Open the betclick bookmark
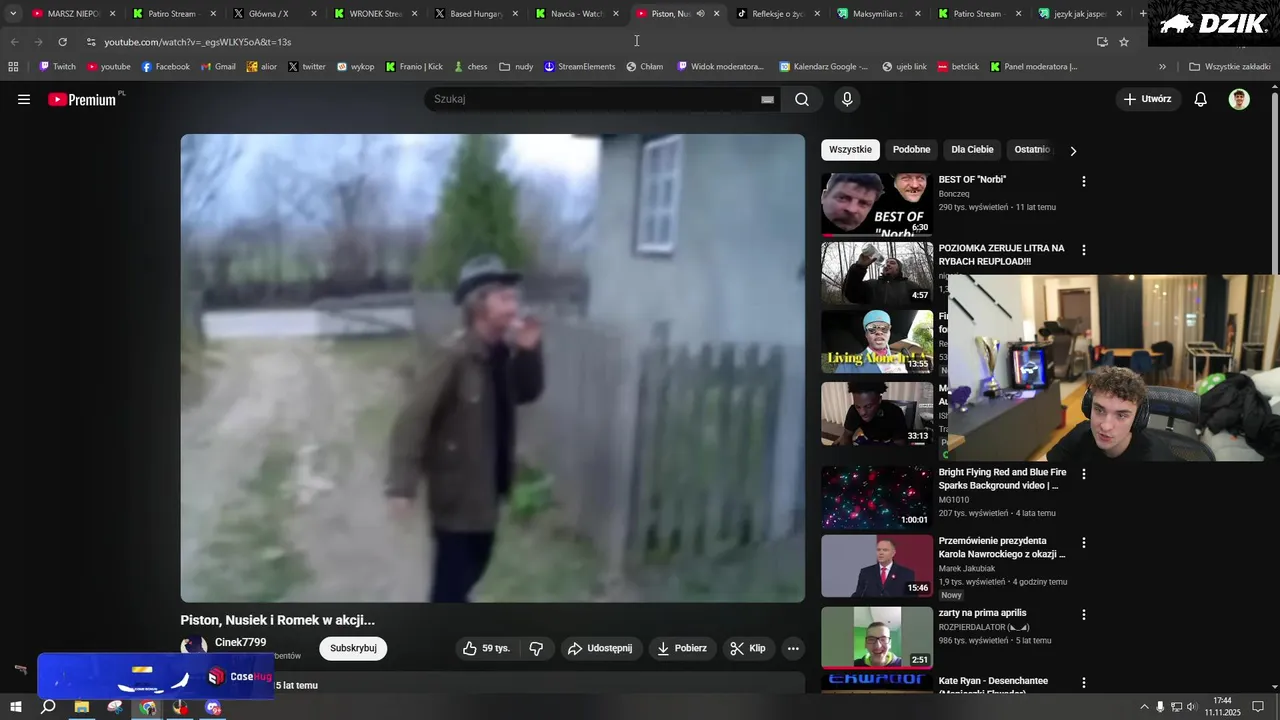Viewport: 1280px width, 720px height. click(958, 67)
